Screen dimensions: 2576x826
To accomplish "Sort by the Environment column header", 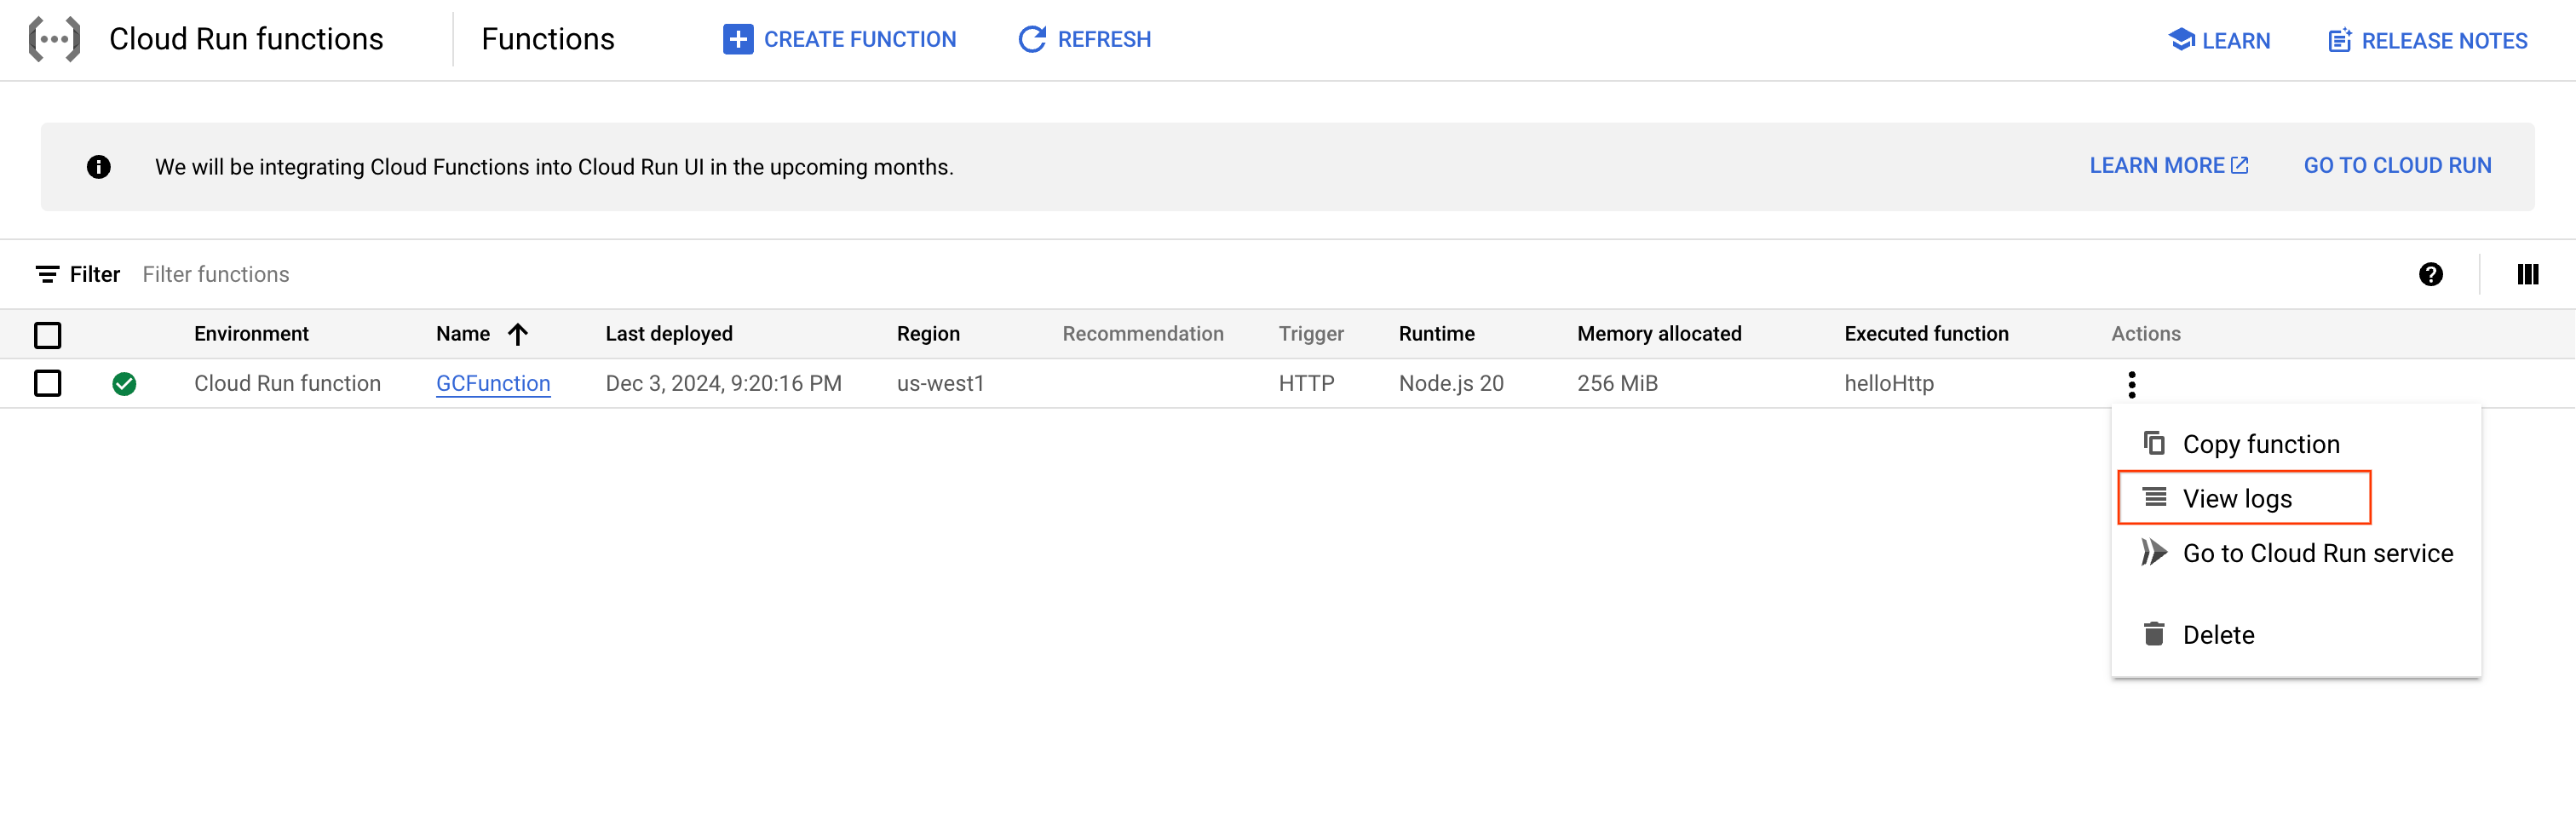I will (x=251, y=334).
